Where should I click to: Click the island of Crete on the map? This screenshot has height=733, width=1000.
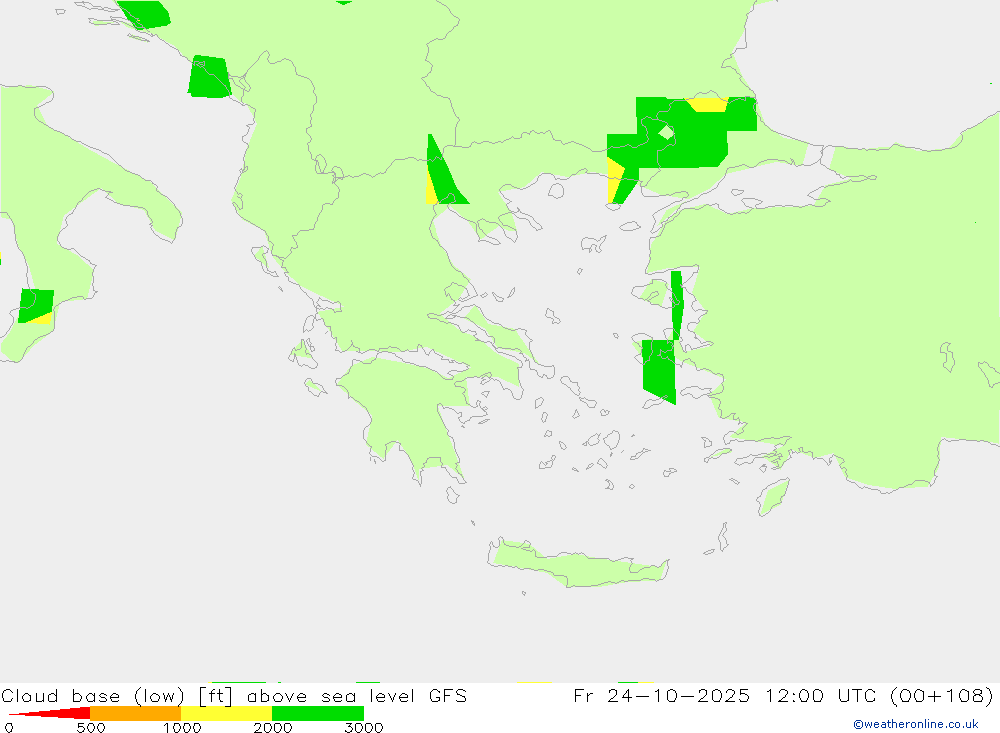pos(577,565)
